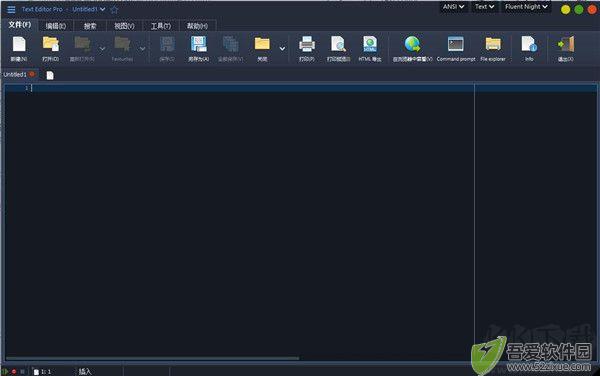The width and height of the screenshot is (600, 376).
Task: Close Untitled1 tab via red dot
Action: [x=32, y=74]
